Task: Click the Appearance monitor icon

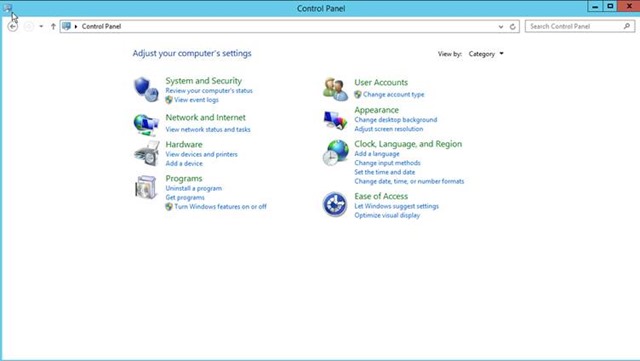Action: 335,120
